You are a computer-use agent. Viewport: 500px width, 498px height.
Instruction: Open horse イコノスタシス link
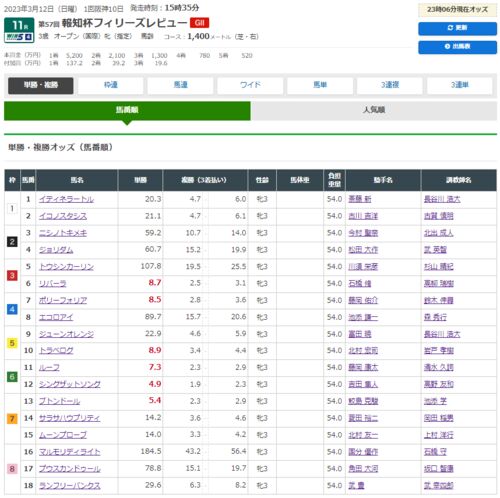tap(63, 216)
